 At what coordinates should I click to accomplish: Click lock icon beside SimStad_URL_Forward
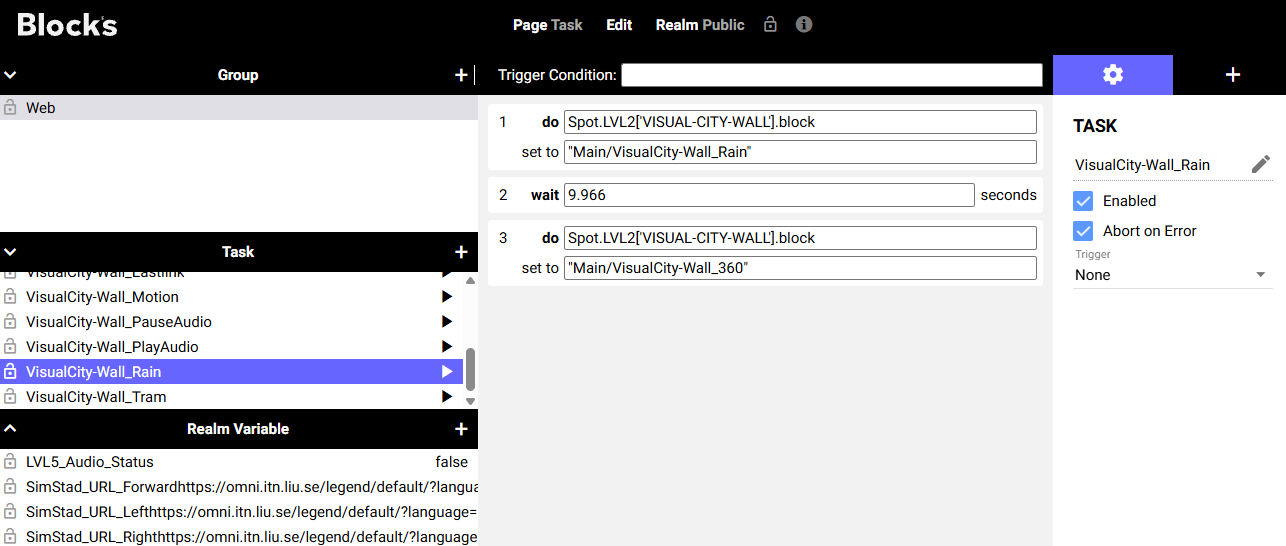coord(10,486)
